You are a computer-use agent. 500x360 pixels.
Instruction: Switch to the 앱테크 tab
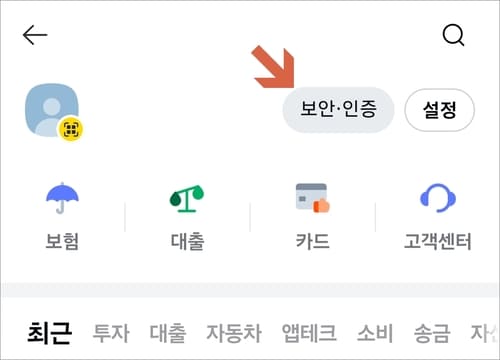coord(309,333)
